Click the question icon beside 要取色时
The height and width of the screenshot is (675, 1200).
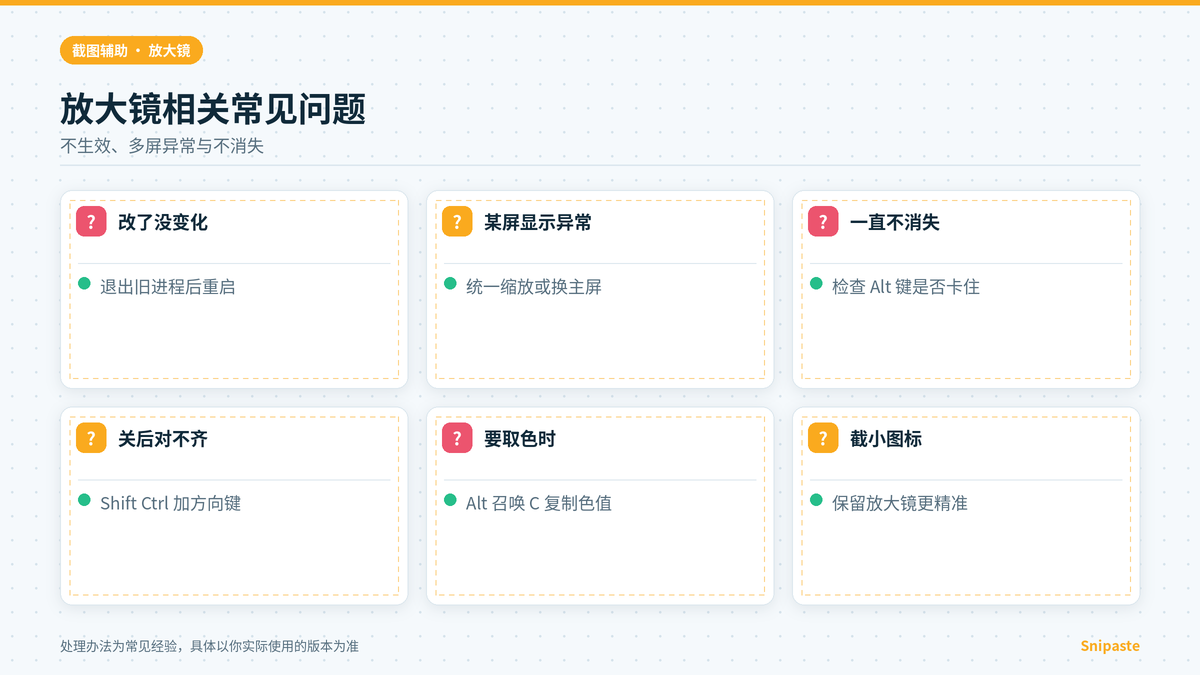pos(457,438)
